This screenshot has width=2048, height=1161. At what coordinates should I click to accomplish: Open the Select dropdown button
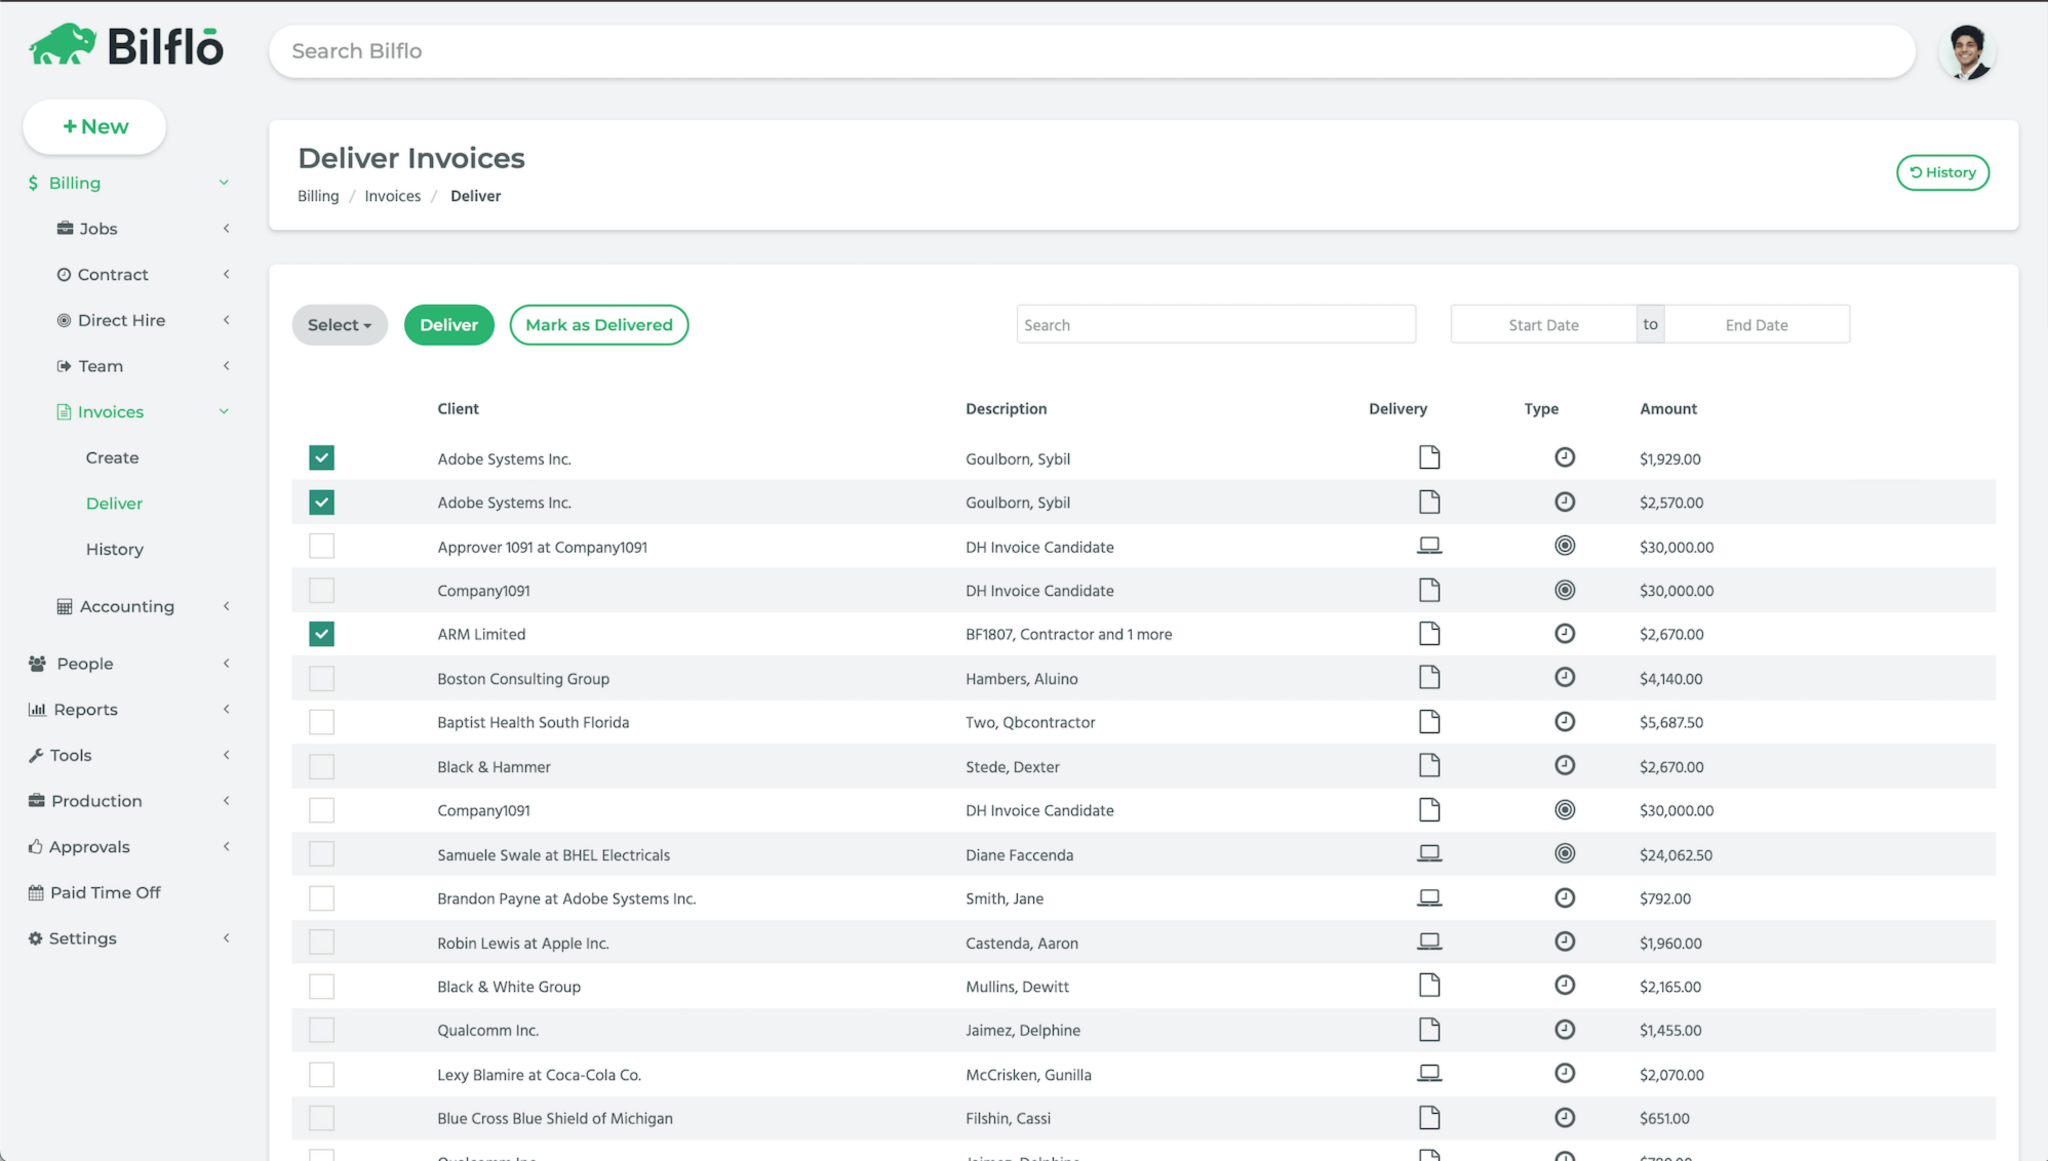[x=339, y=325]
